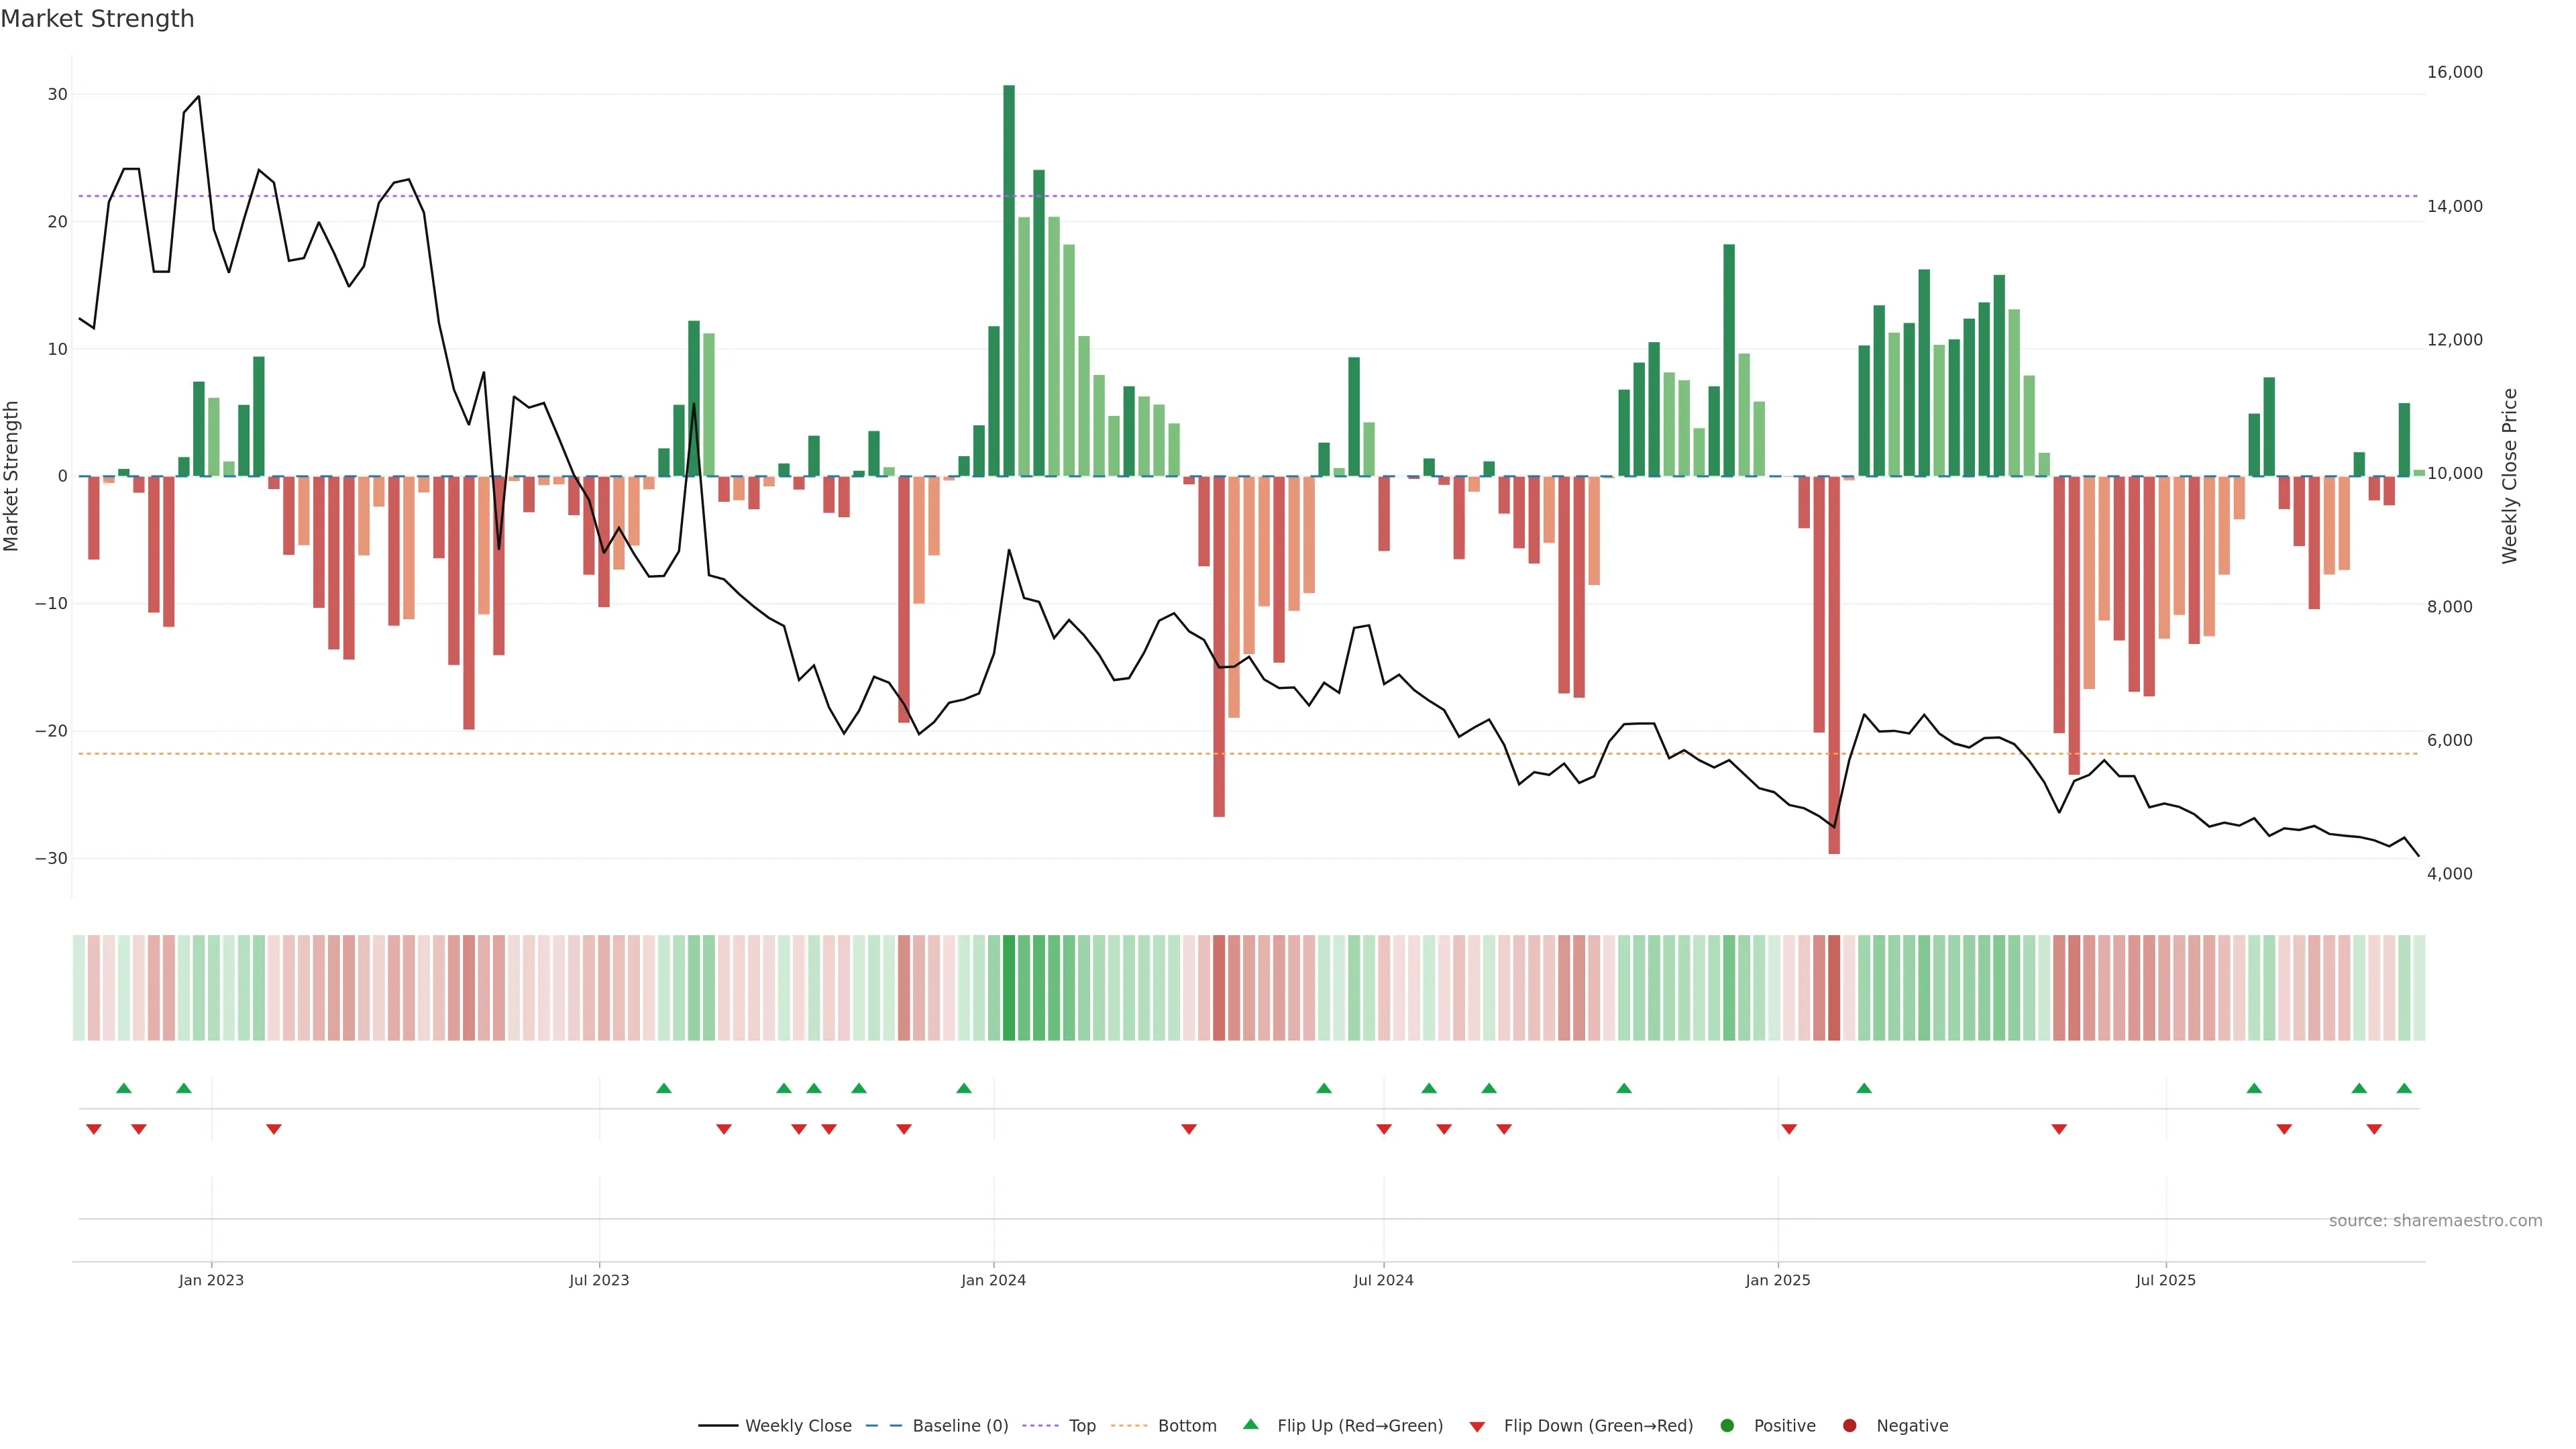Click the Jan 2024 x-axis label
Image resolution: width=2576 pixels, height=1449 pixels.
(x=993, y=1280)
